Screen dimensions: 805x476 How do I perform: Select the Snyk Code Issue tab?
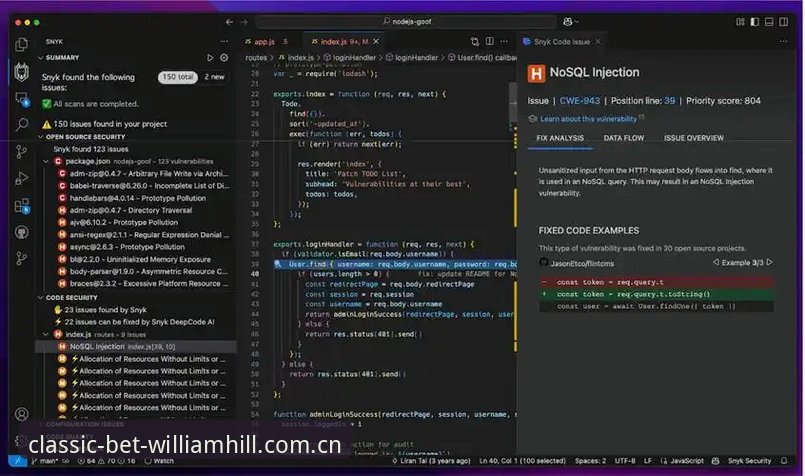(x=562, y=42)
